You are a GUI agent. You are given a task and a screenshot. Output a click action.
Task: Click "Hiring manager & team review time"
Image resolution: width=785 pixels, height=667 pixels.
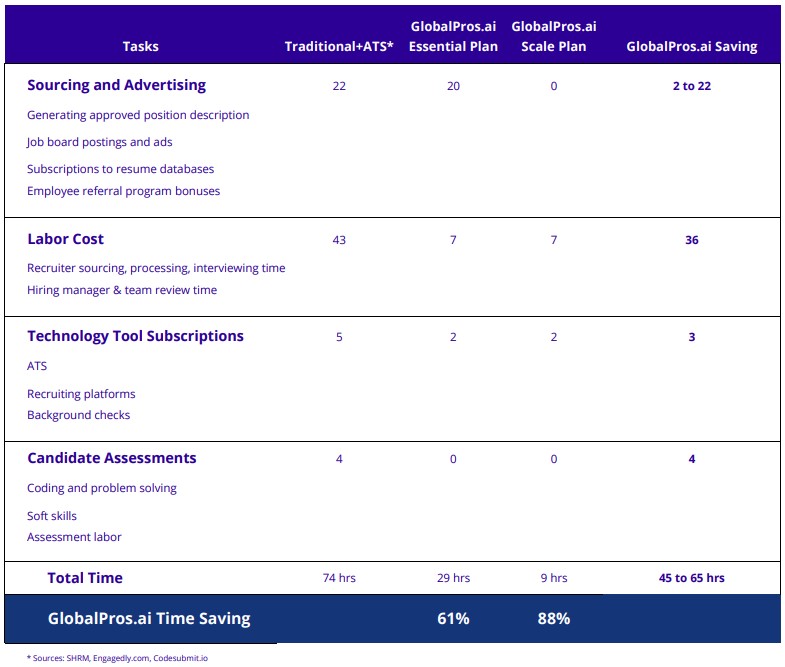tap(122, 290)
